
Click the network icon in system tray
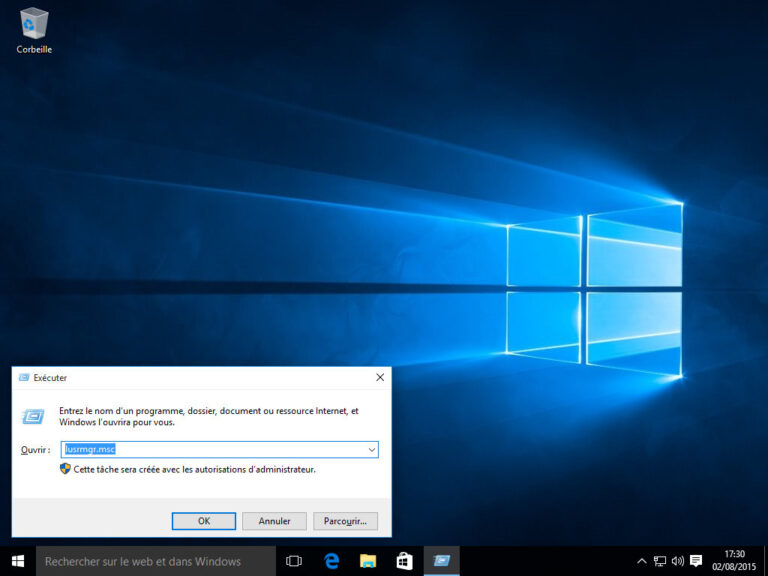660,561
